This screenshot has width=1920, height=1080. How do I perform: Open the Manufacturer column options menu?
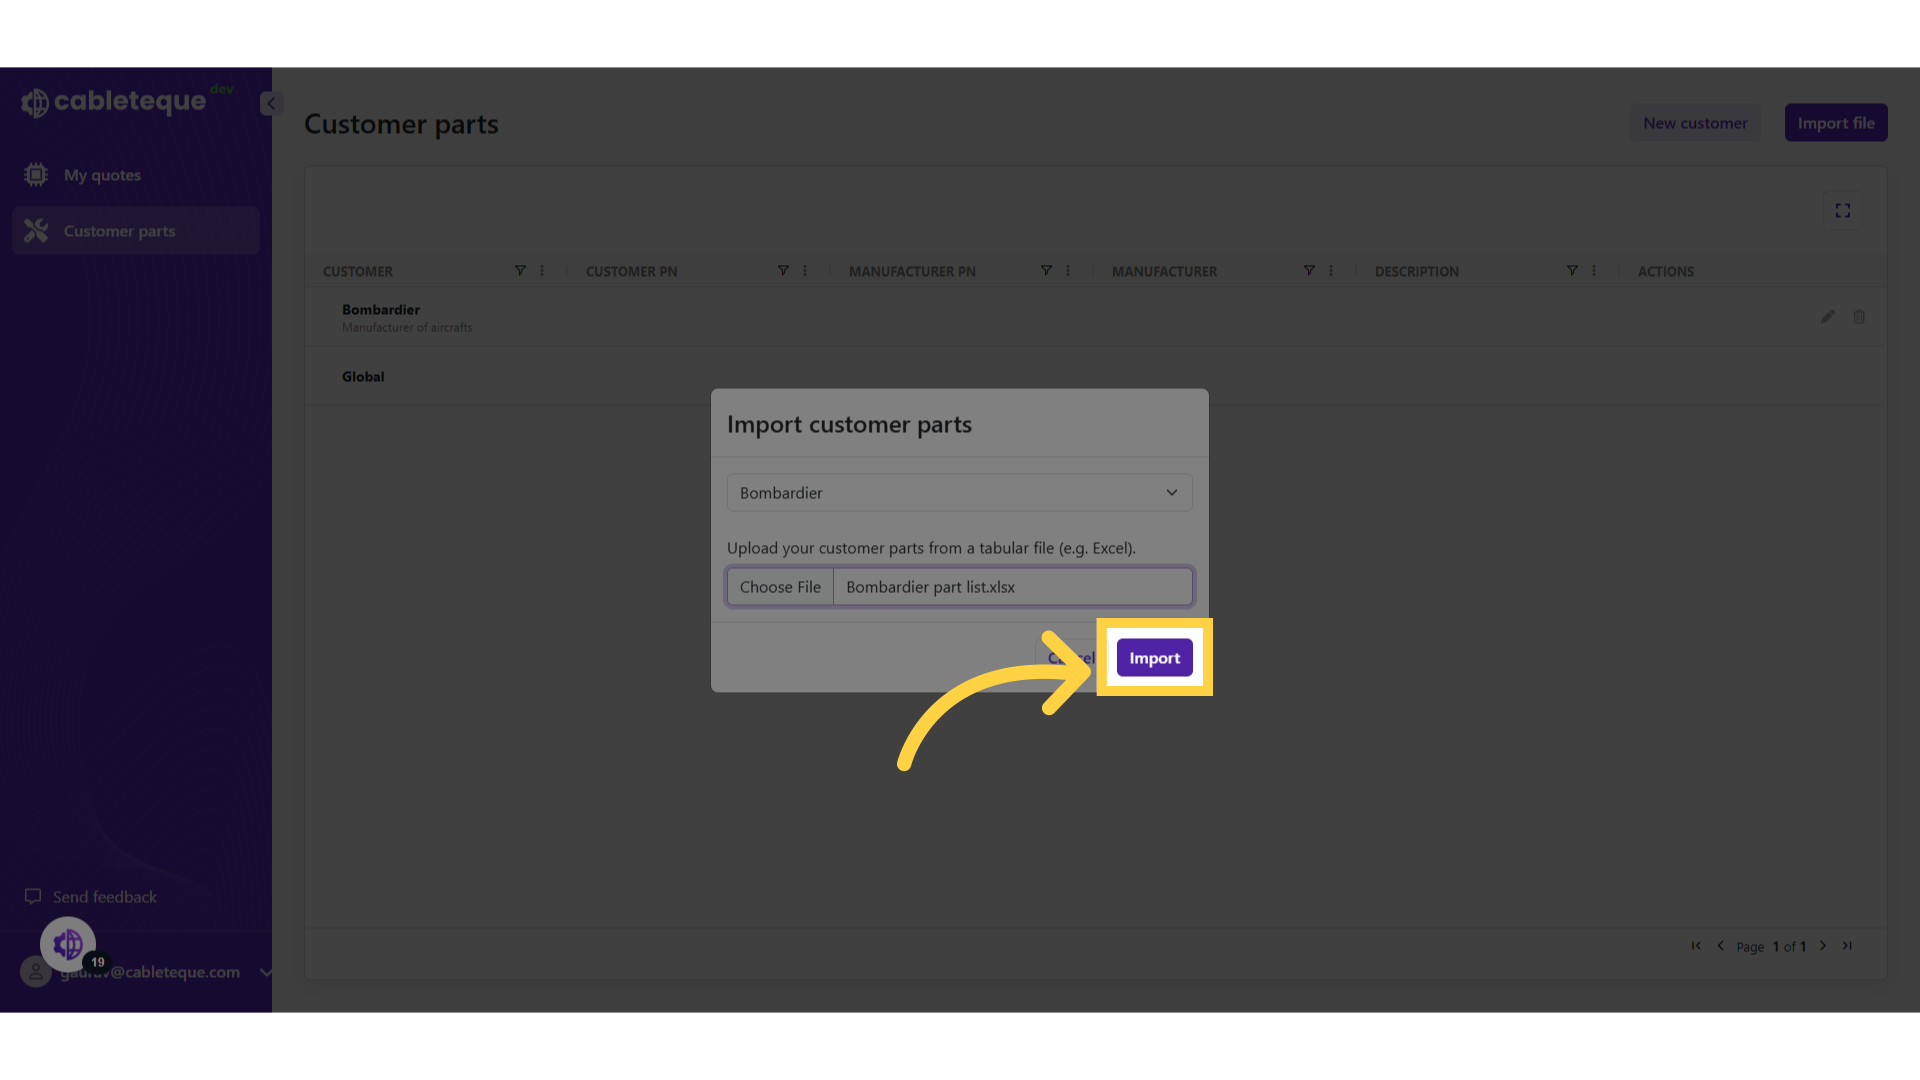point(1330,270)
